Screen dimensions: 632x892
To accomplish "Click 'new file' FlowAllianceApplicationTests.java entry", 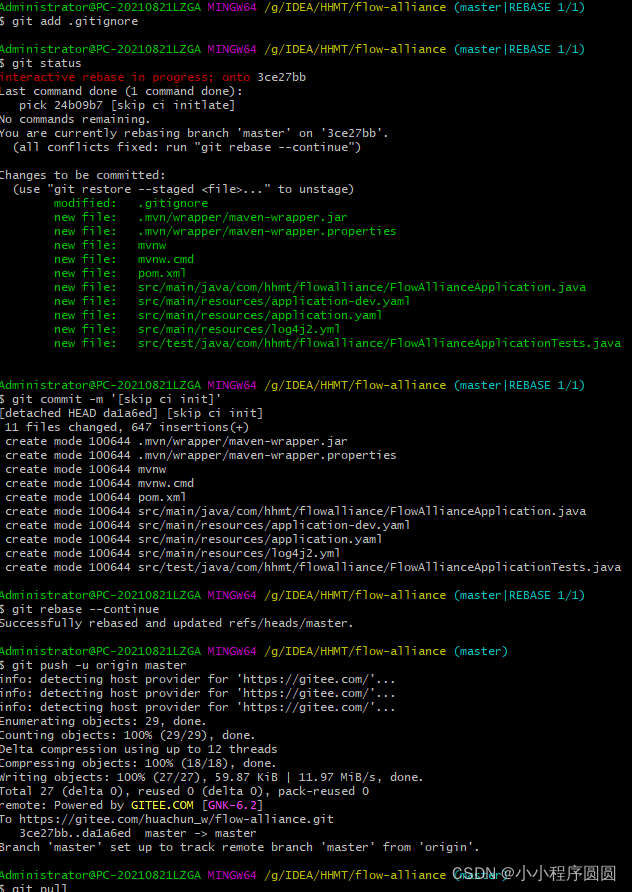I will (x=337, y=343).
